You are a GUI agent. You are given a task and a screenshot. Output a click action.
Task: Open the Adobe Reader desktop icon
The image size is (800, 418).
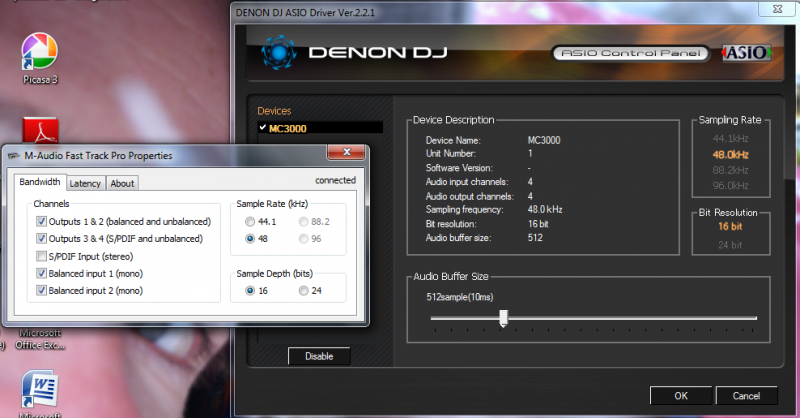tap(40, 131)
